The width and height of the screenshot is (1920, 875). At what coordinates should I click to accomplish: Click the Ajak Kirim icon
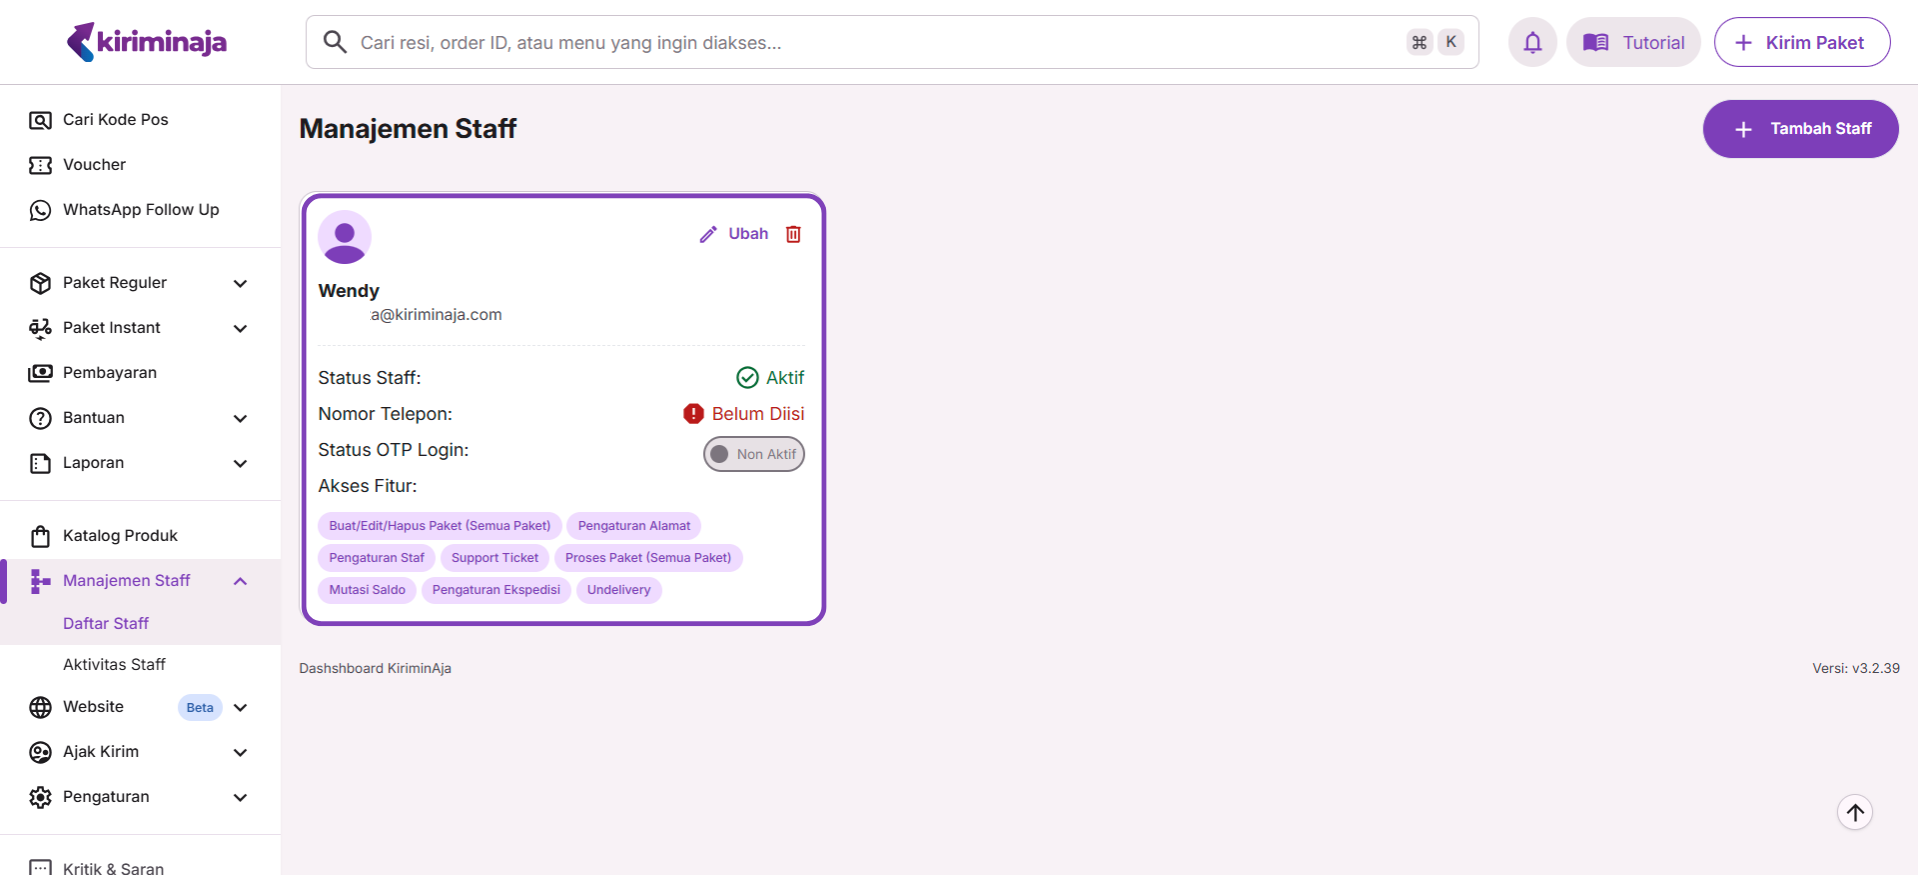tap(40, 752)
